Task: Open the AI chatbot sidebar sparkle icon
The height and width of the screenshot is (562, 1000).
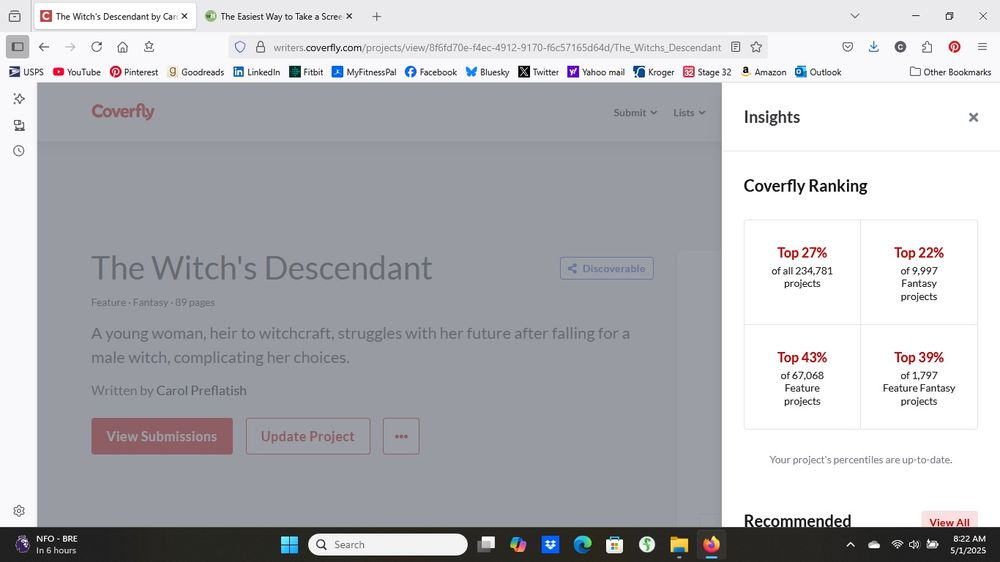Action: click(x=19, y=98)
